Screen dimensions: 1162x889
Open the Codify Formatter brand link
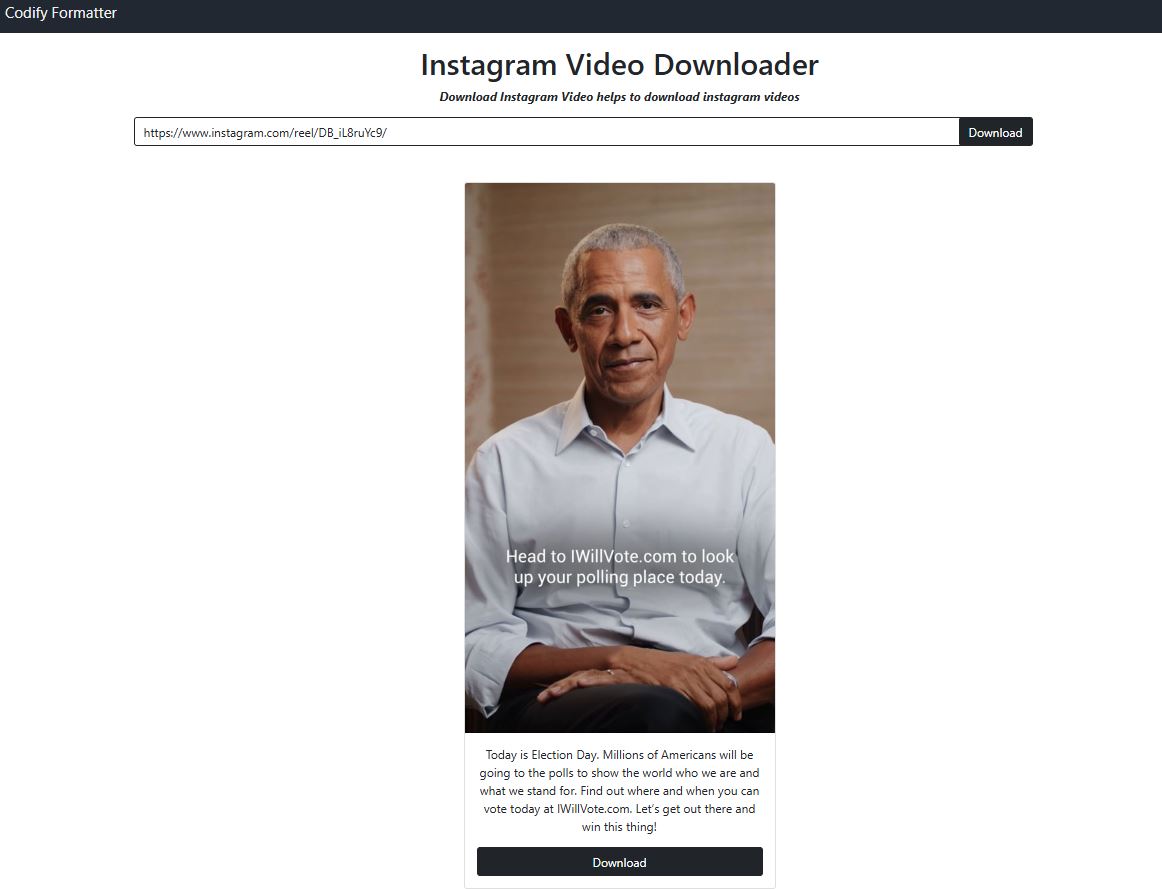(61, 13)
